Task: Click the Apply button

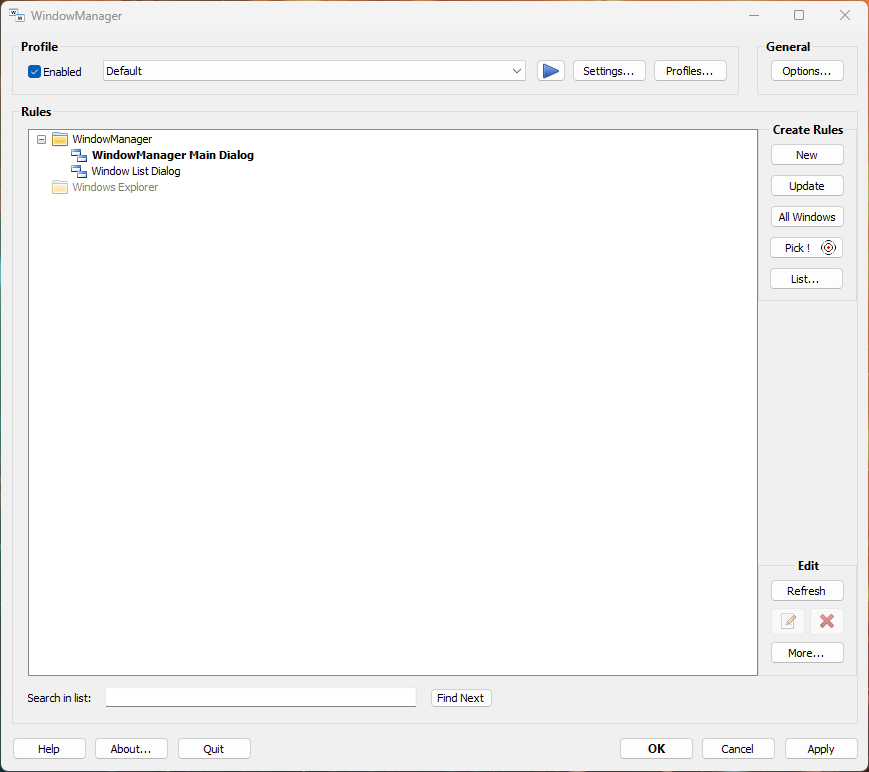Action: click(x=821, y=749)
